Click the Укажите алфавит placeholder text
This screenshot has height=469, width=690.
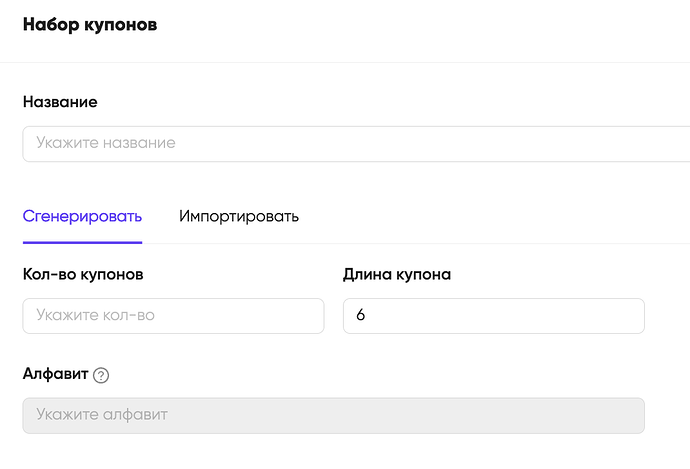pos(102,414)
